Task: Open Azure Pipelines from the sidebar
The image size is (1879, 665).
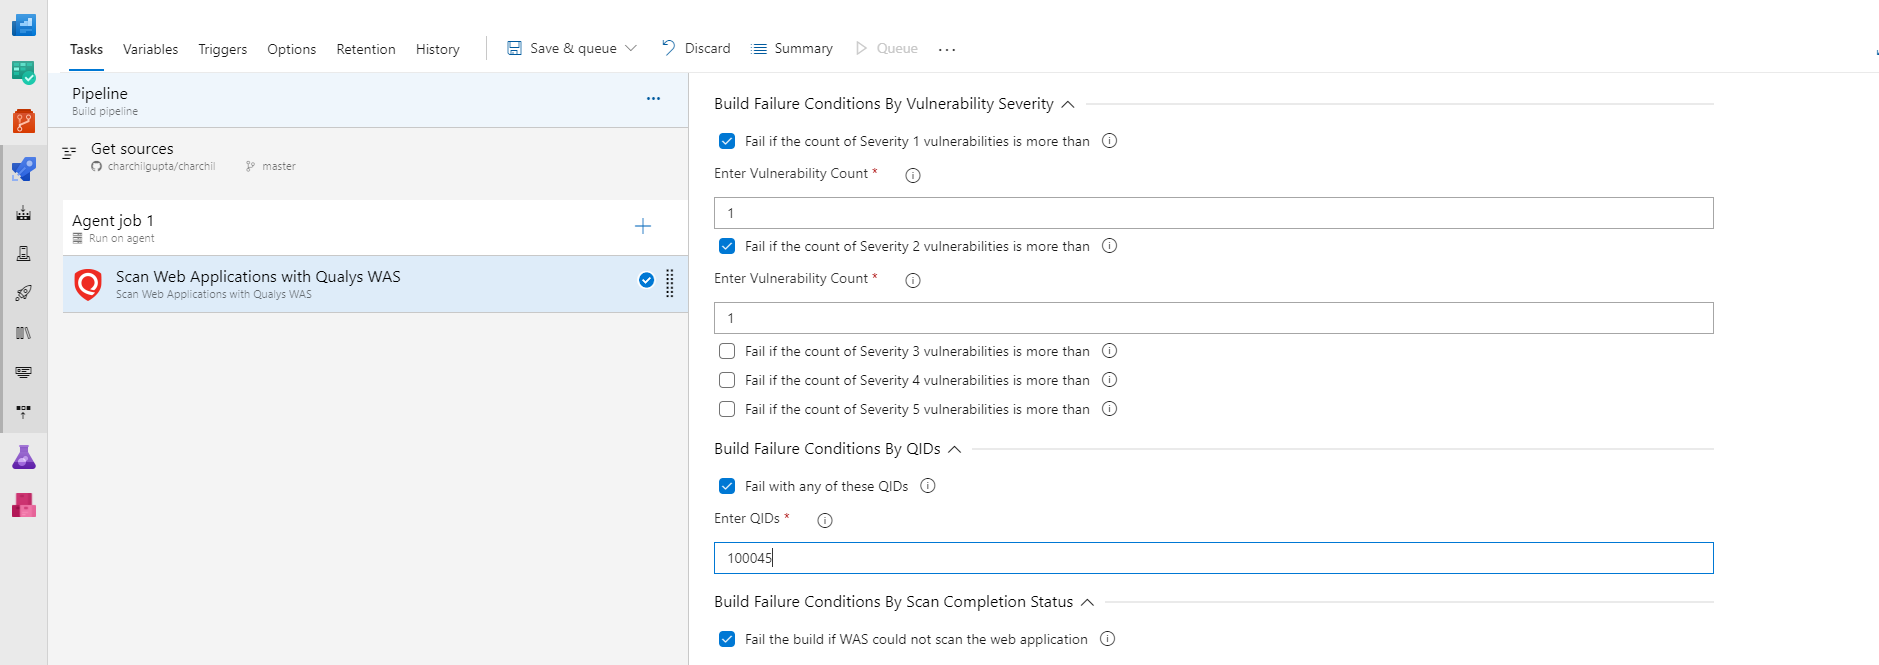Action: point(23,169)
